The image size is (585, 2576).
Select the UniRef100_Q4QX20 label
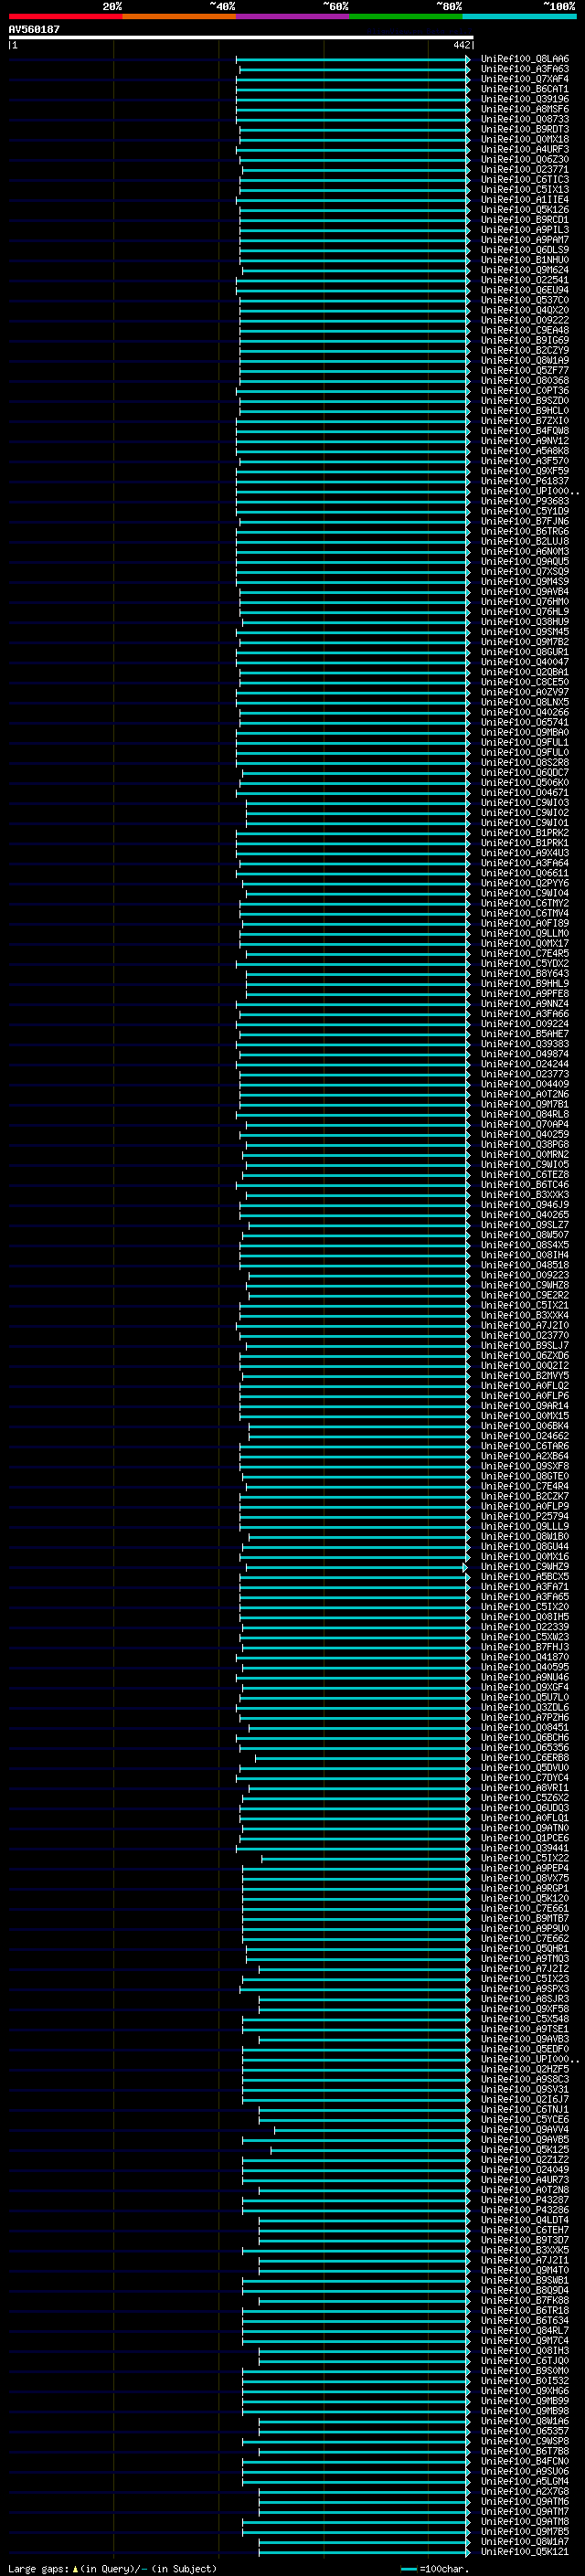pyautogui.click(x=524, y=310)
